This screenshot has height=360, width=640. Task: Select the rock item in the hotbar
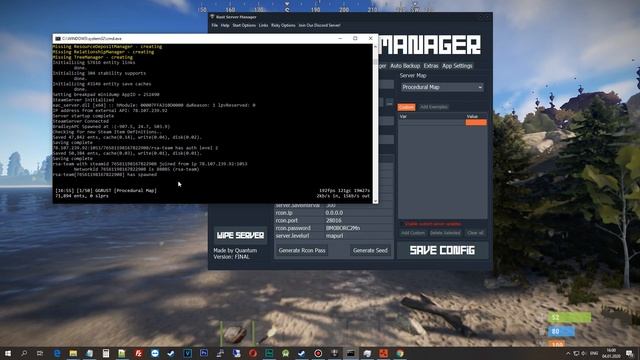236,334
